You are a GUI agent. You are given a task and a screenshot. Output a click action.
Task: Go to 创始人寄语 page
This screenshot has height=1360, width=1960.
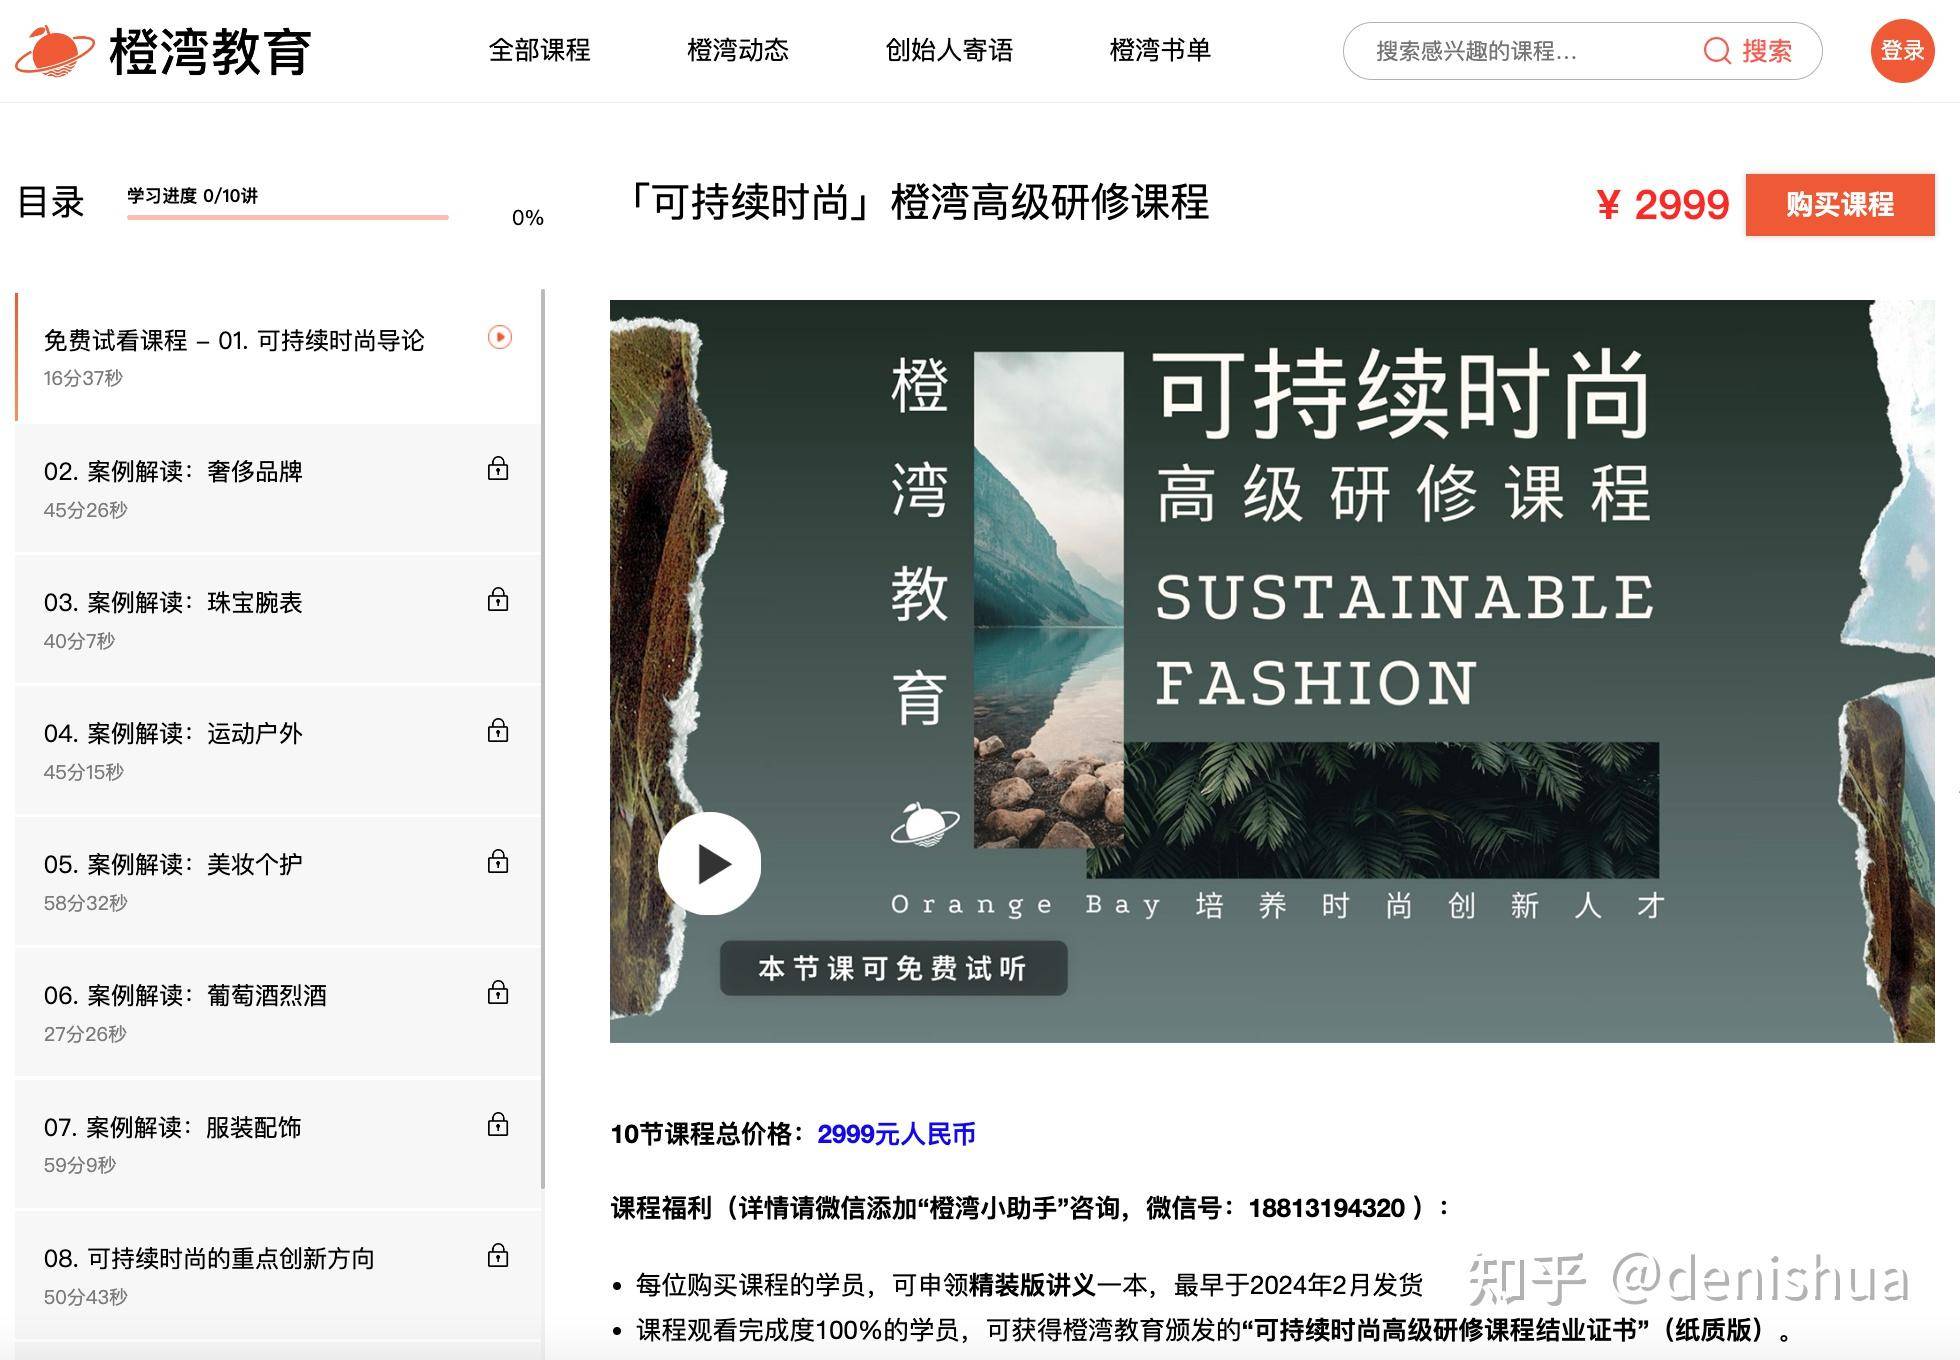949,50
